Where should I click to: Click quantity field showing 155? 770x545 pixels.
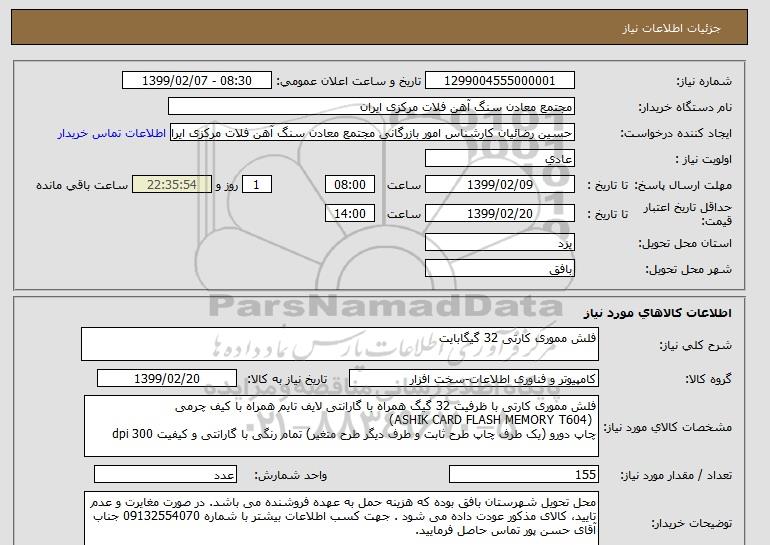[x=523, y=475]
